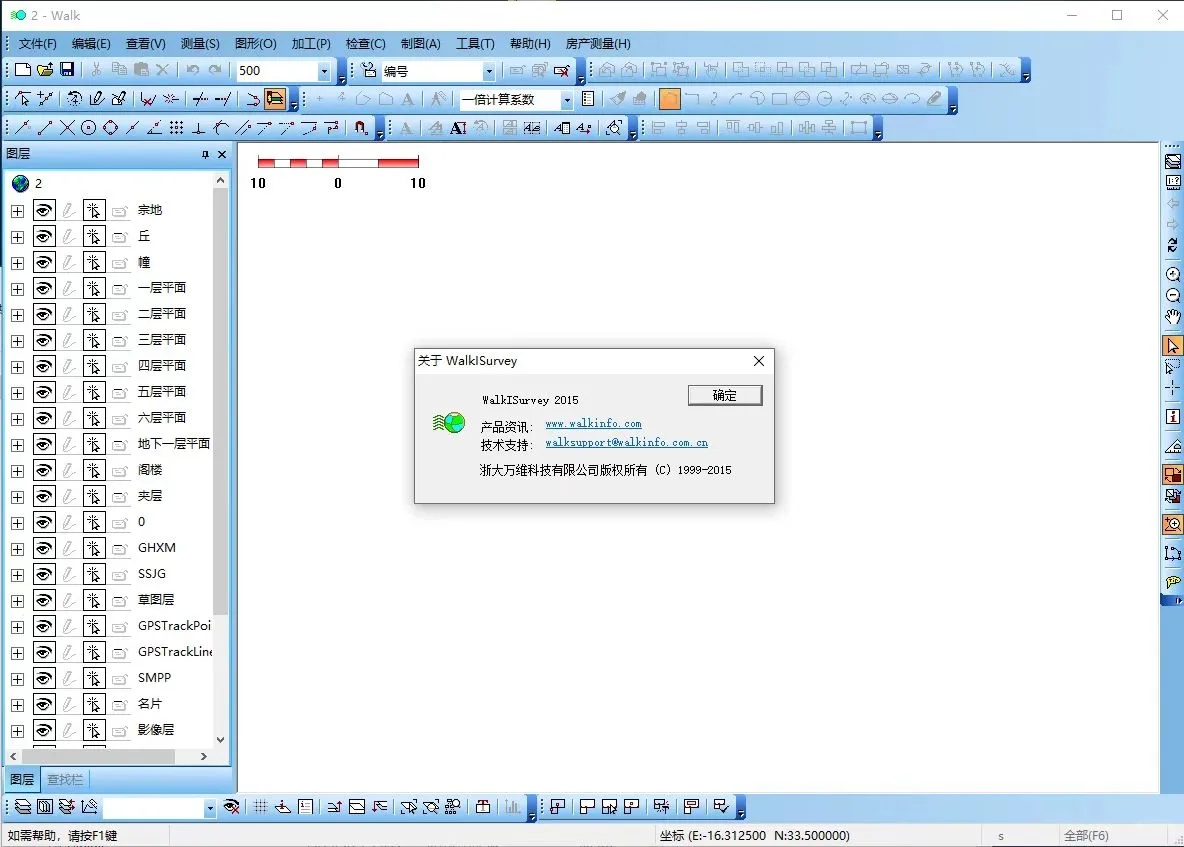Open the layers stack icon in bottom toolbar

(x=23, y=807)
